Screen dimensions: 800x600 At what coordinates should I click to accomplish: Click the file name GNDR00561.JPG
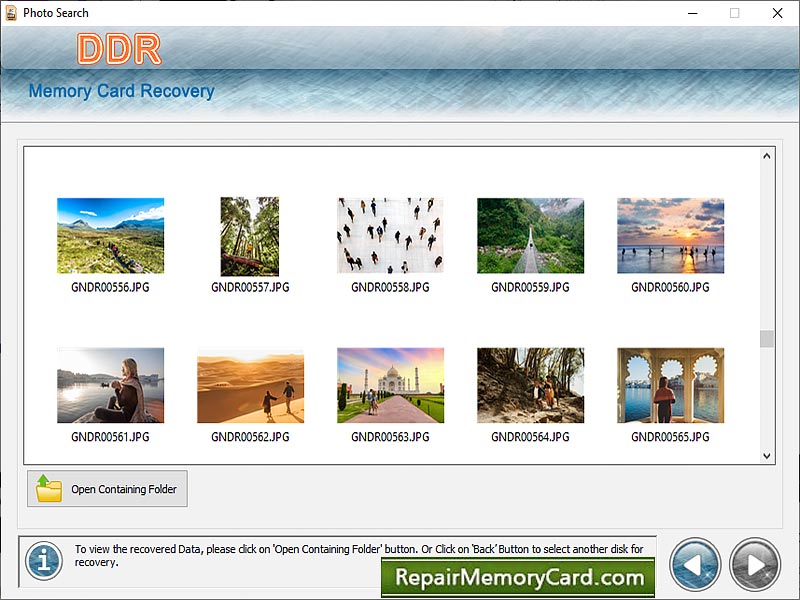(110, 437)
